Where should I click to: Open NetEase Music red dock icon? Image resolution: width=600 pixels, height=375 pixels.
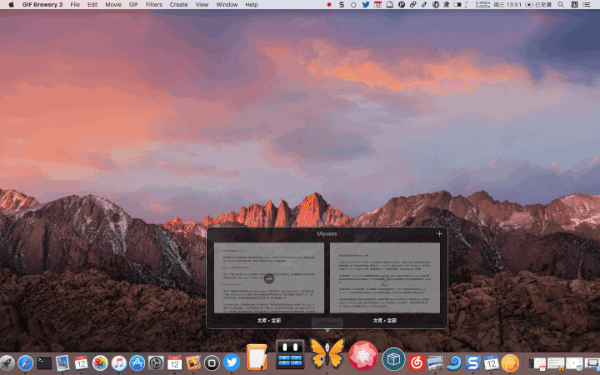417,363
